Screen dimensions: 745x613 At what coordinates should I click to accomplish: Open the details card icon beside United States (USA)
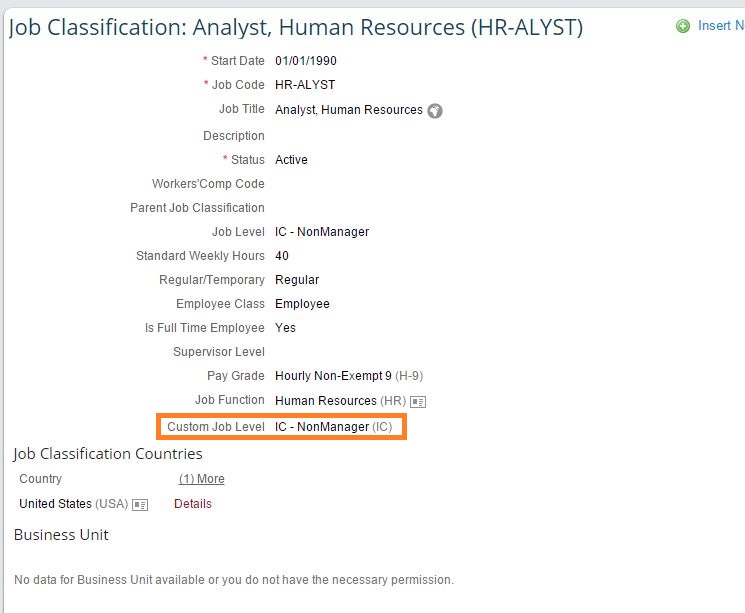point(140,504)
